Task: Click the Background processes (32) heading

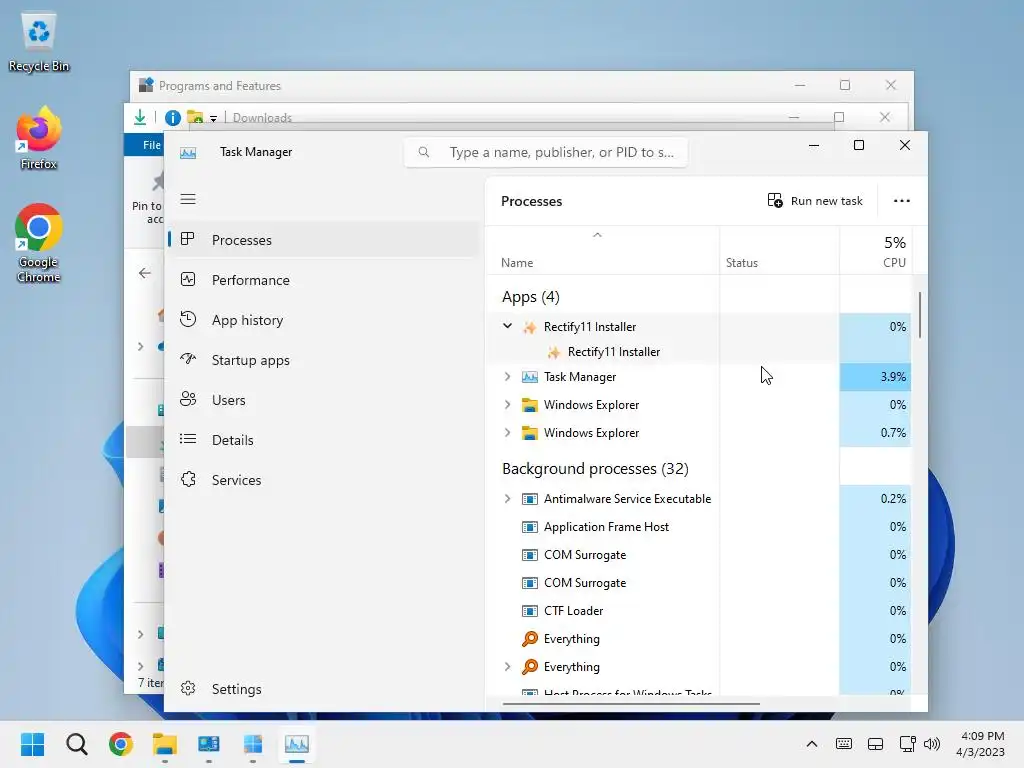Action: 595,469
